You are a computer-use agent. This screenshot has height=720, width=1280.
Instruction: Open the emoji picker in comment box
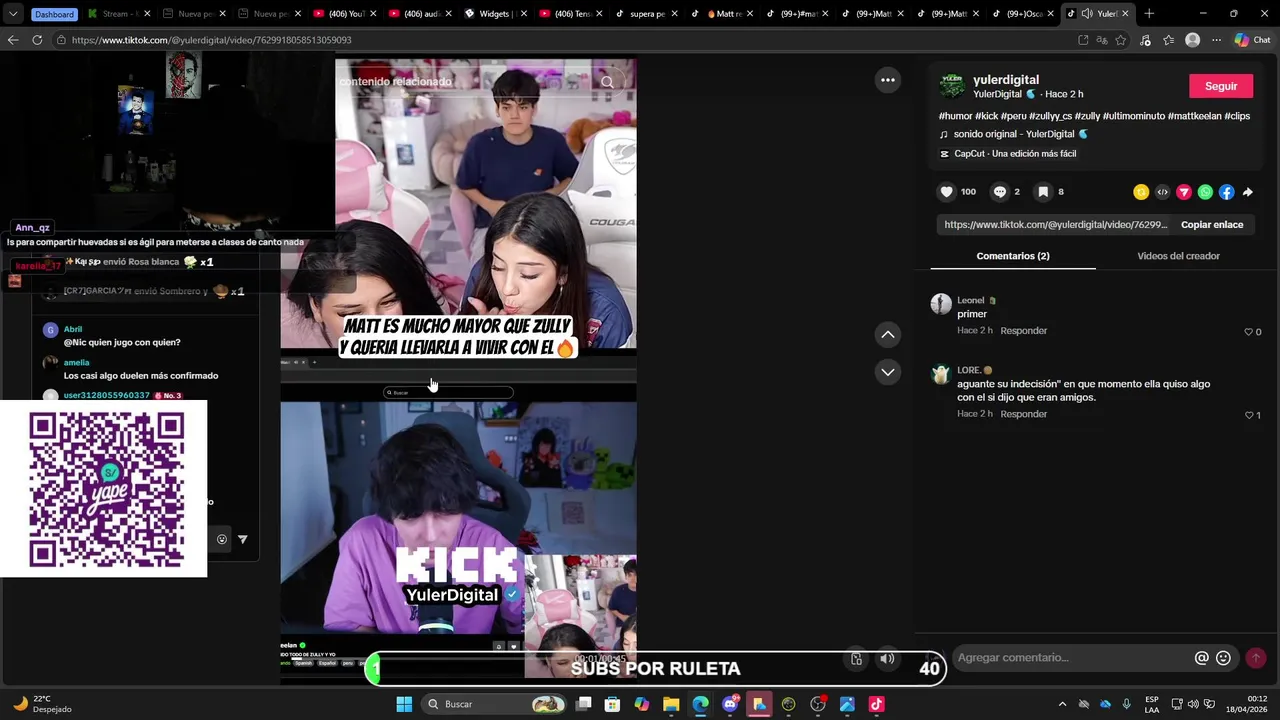tap(1223, 658)
